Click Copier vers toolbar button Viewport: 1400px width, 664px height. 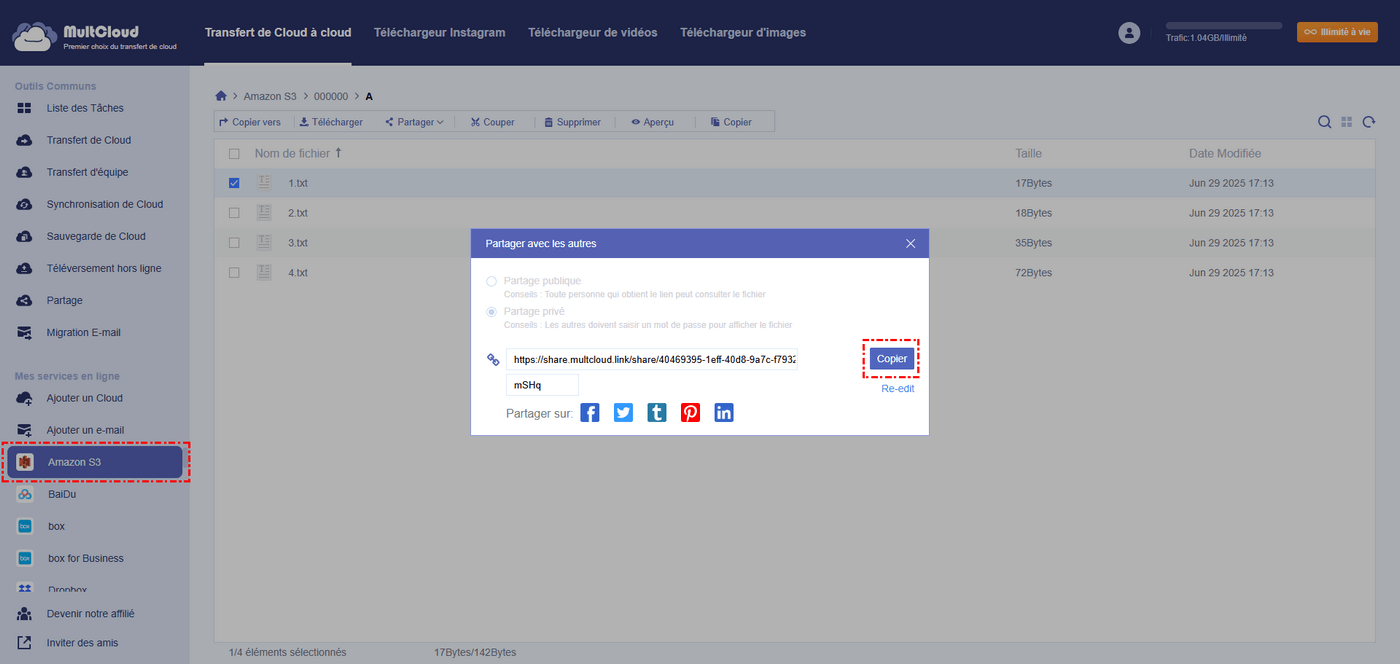click(250, 122)
